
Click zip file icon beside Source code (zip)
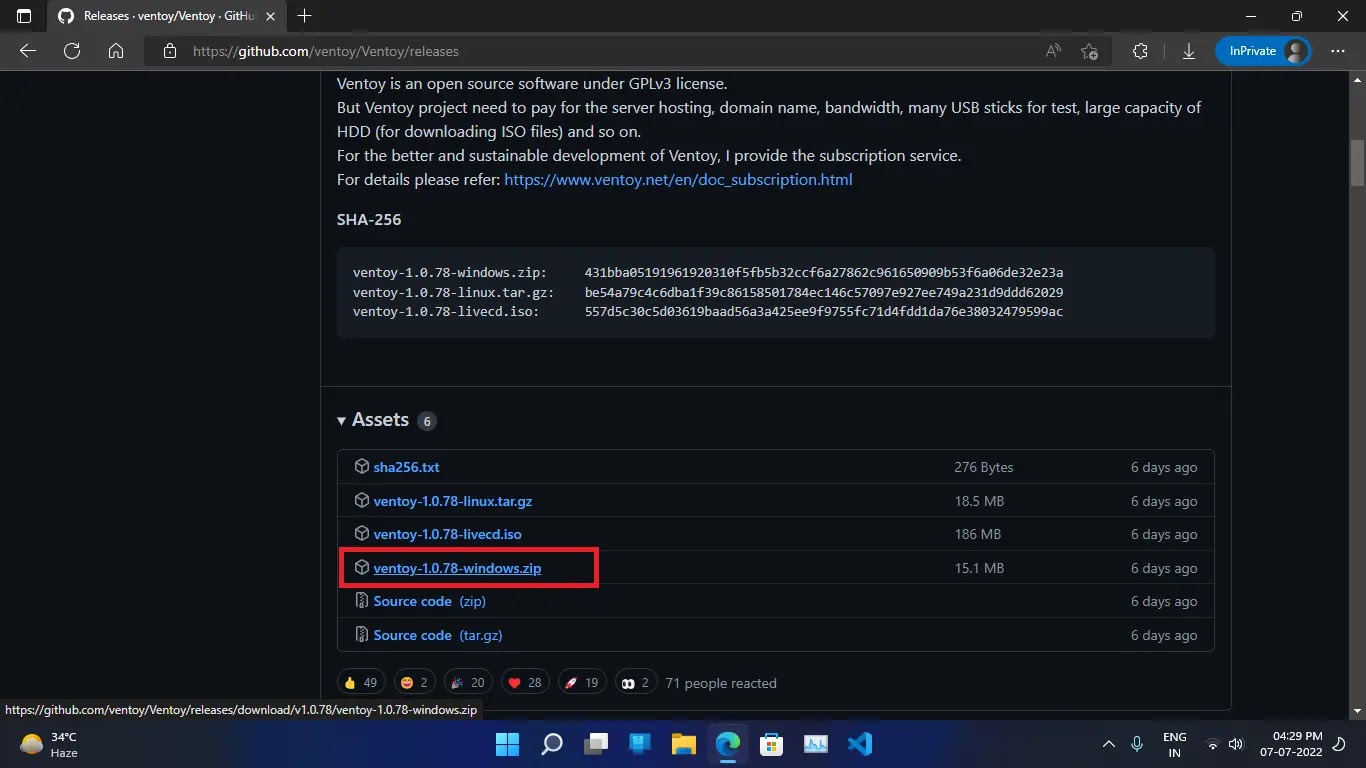[x=362, y=601]
